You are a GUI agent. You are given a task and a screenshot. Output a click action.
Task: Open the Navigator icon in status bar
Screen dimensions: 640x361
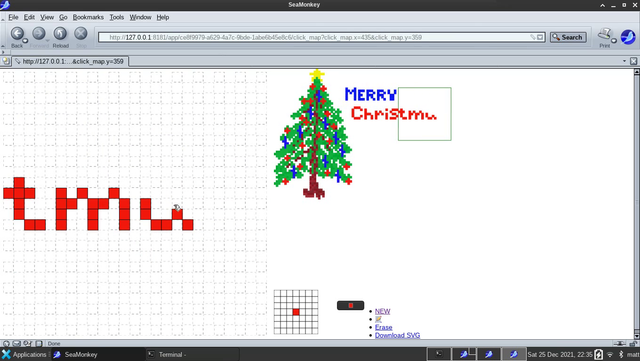[6, 343]
